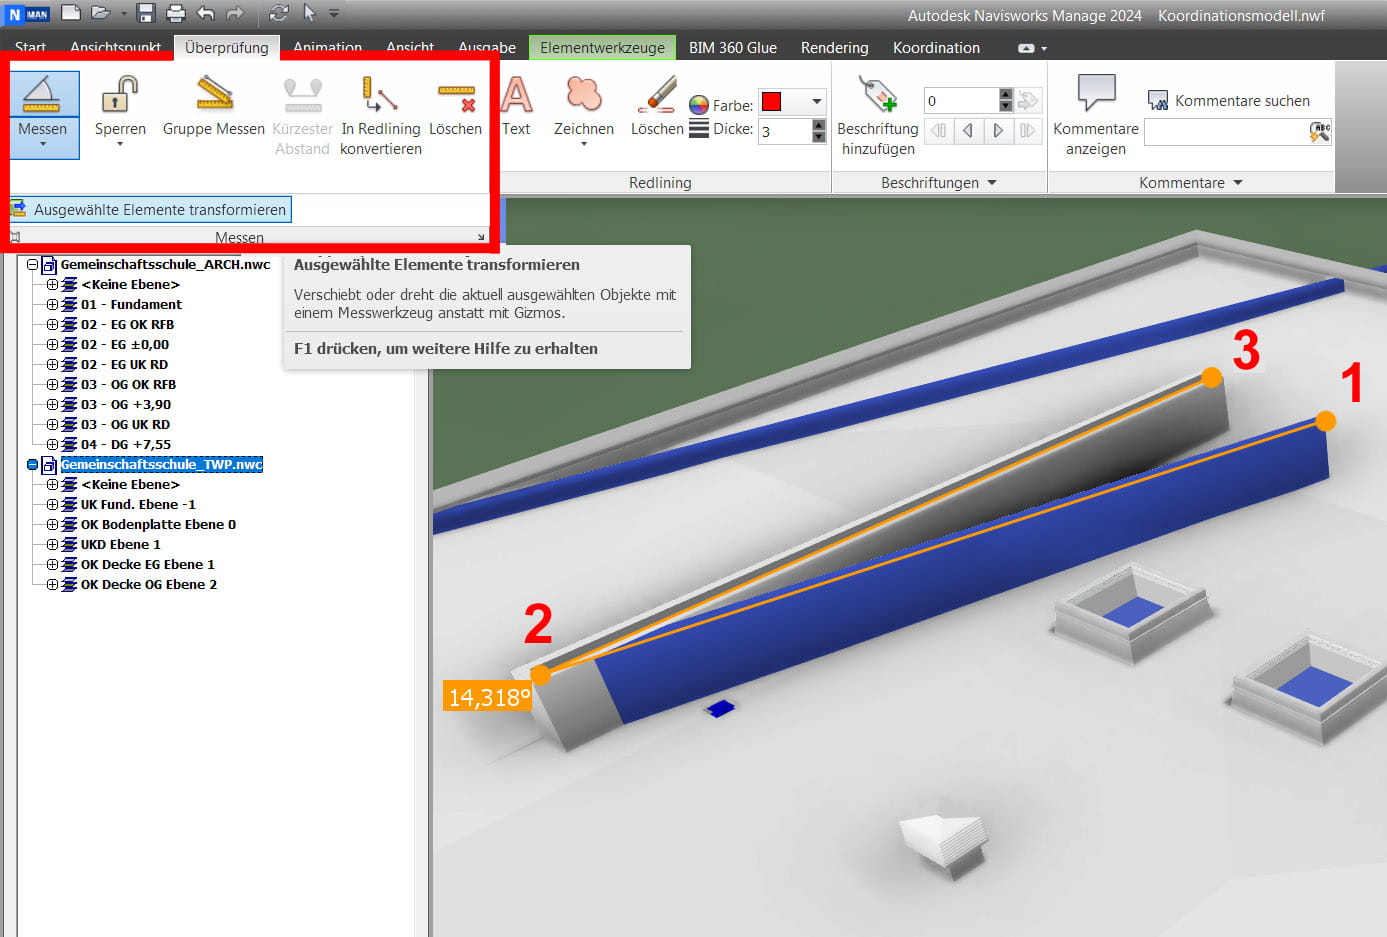
Task: Collapse the Gemeinschaftsschule_TWP.nwc tree node
Action: click(x=32, y=465)
